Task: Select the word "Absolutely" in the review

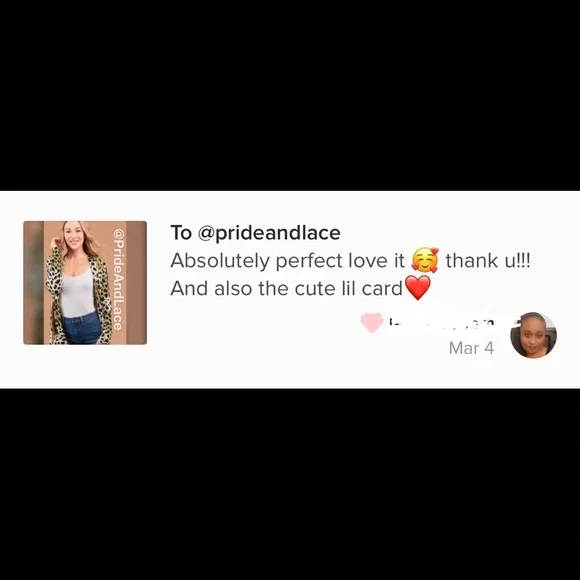Action: (x=220, y=261)
